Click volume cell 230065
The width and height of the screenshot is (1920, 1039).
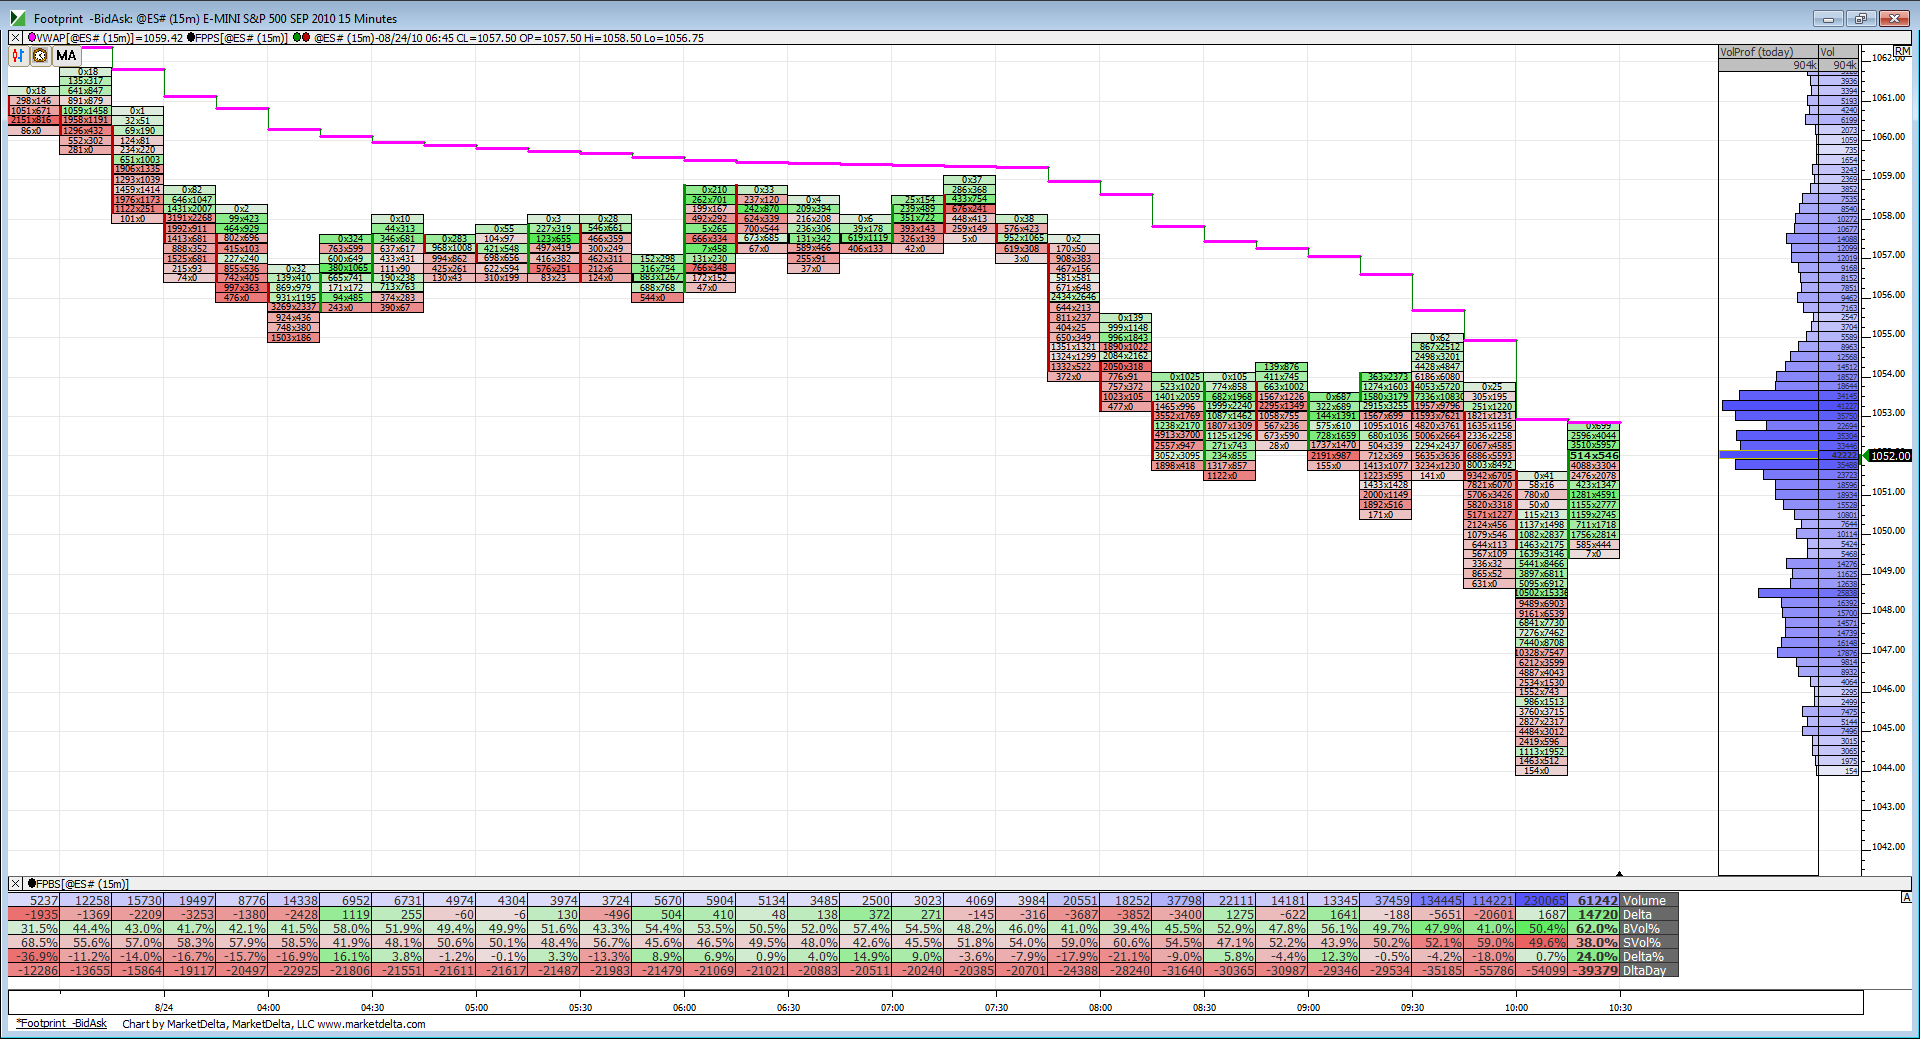(1543, 901)
